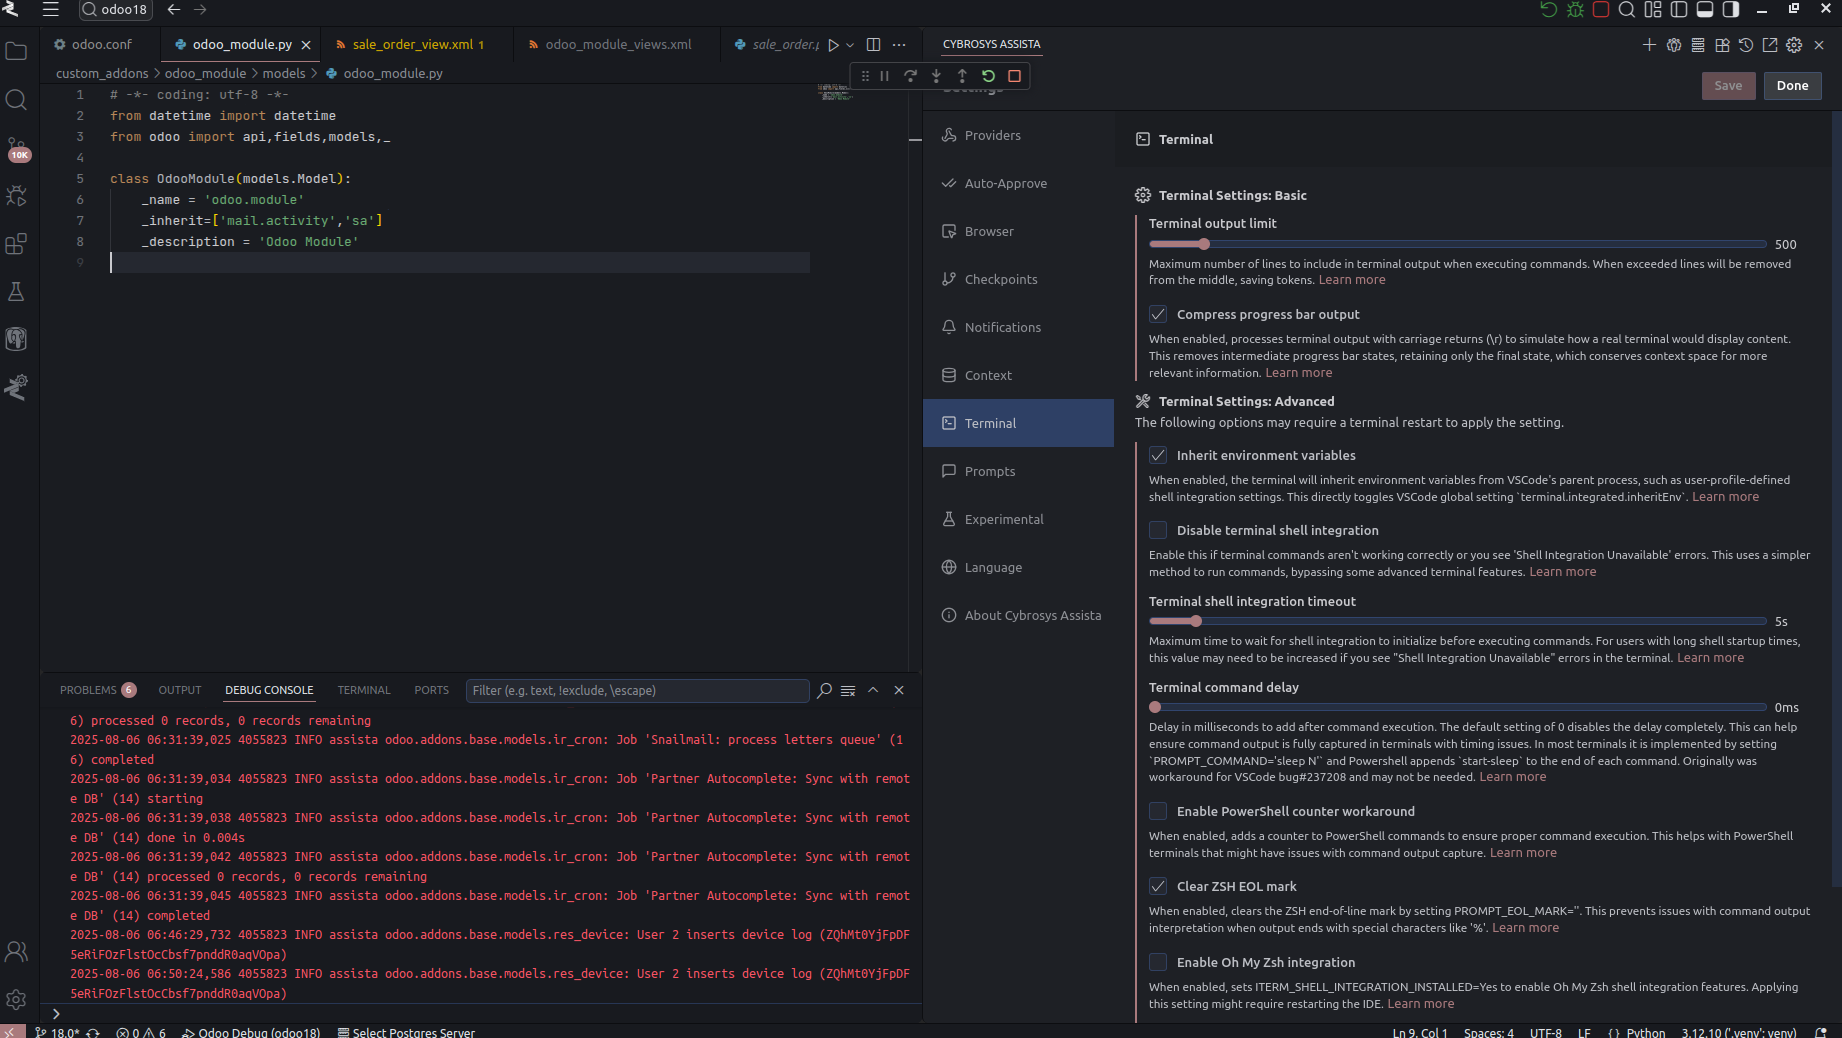This screenshot has width=1842, height=1038.
Task: Toggle Compress progress bar output checkbox
Action: click(1158, 314)
